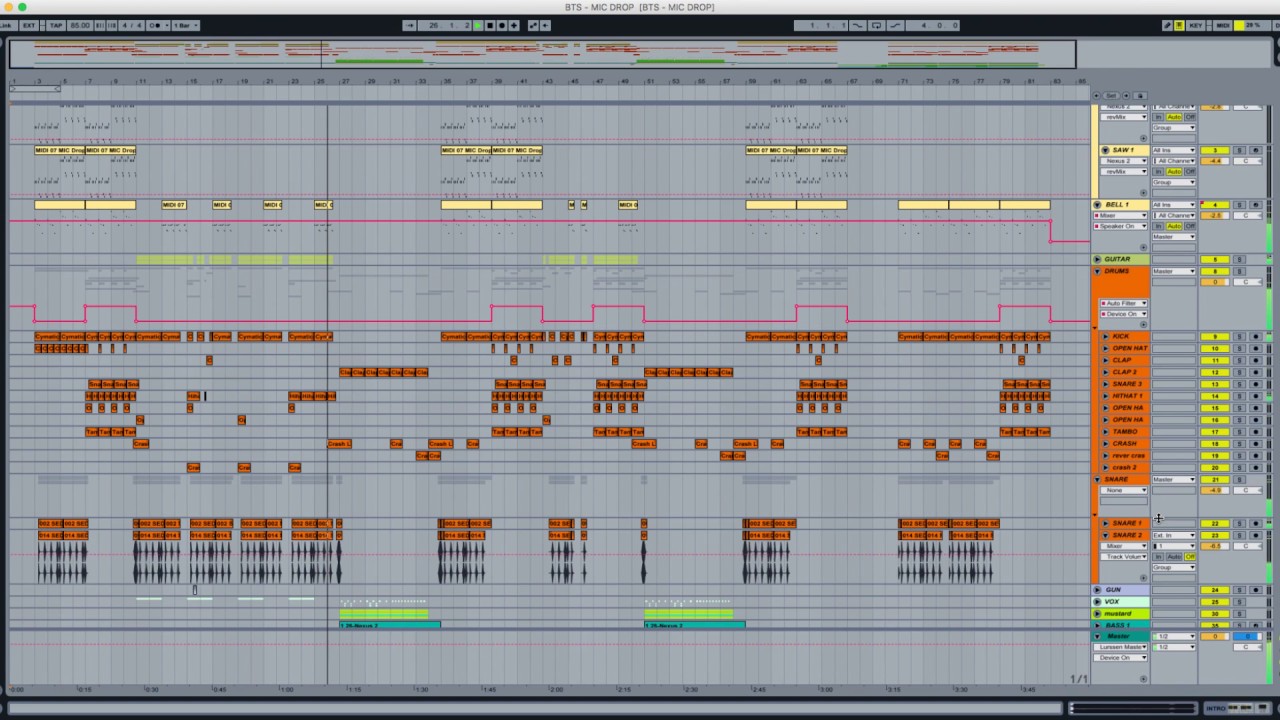
Task: Start playback with the green Play button
Action: [478, 25]
